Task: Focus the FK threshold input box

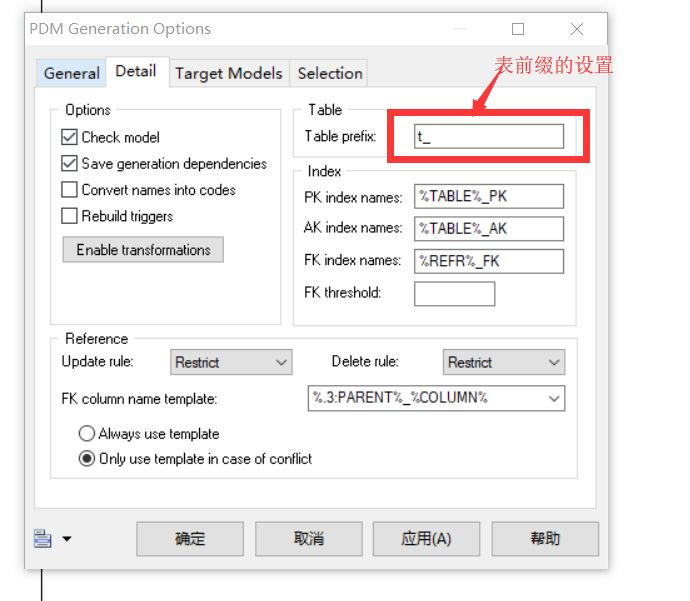Action: [x=454, y=293]
